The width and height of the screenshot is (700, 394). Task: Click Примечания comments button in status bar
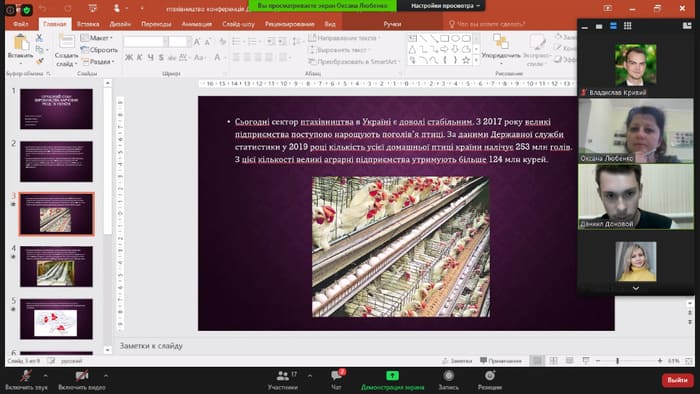point(501,361)
